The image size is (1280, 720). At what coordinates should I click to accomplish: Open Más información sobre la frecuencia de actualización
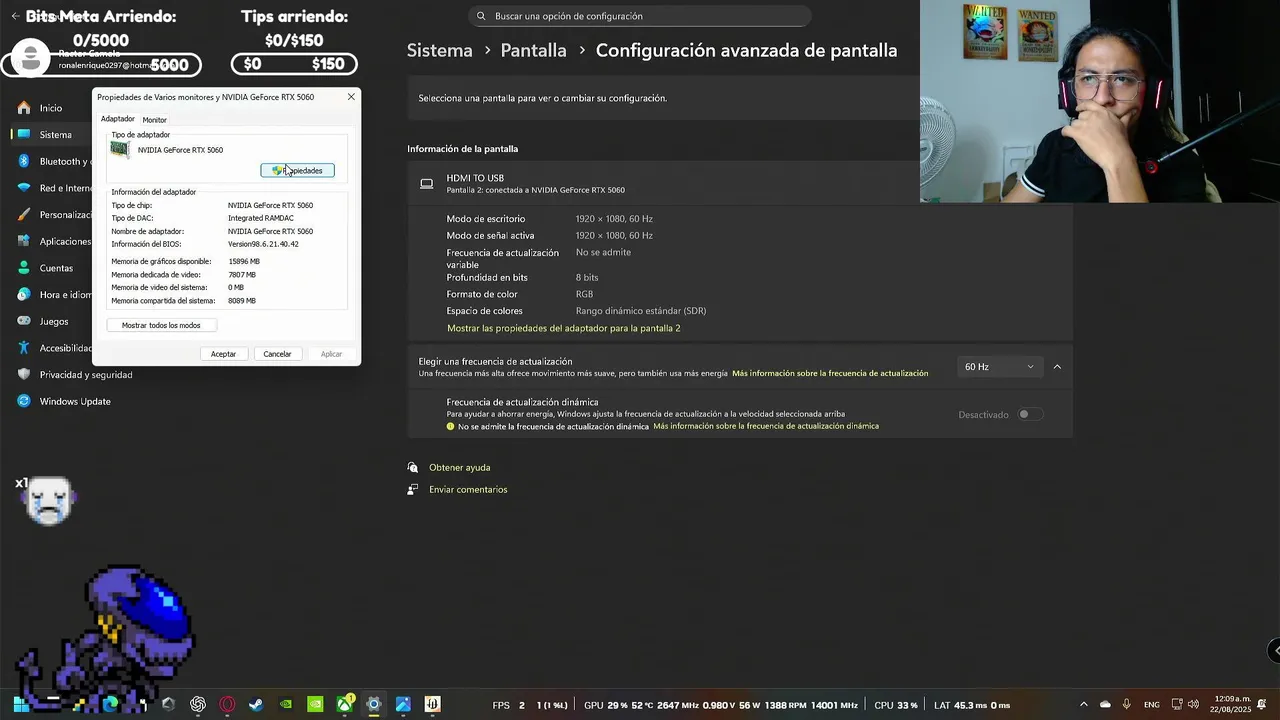830,373
